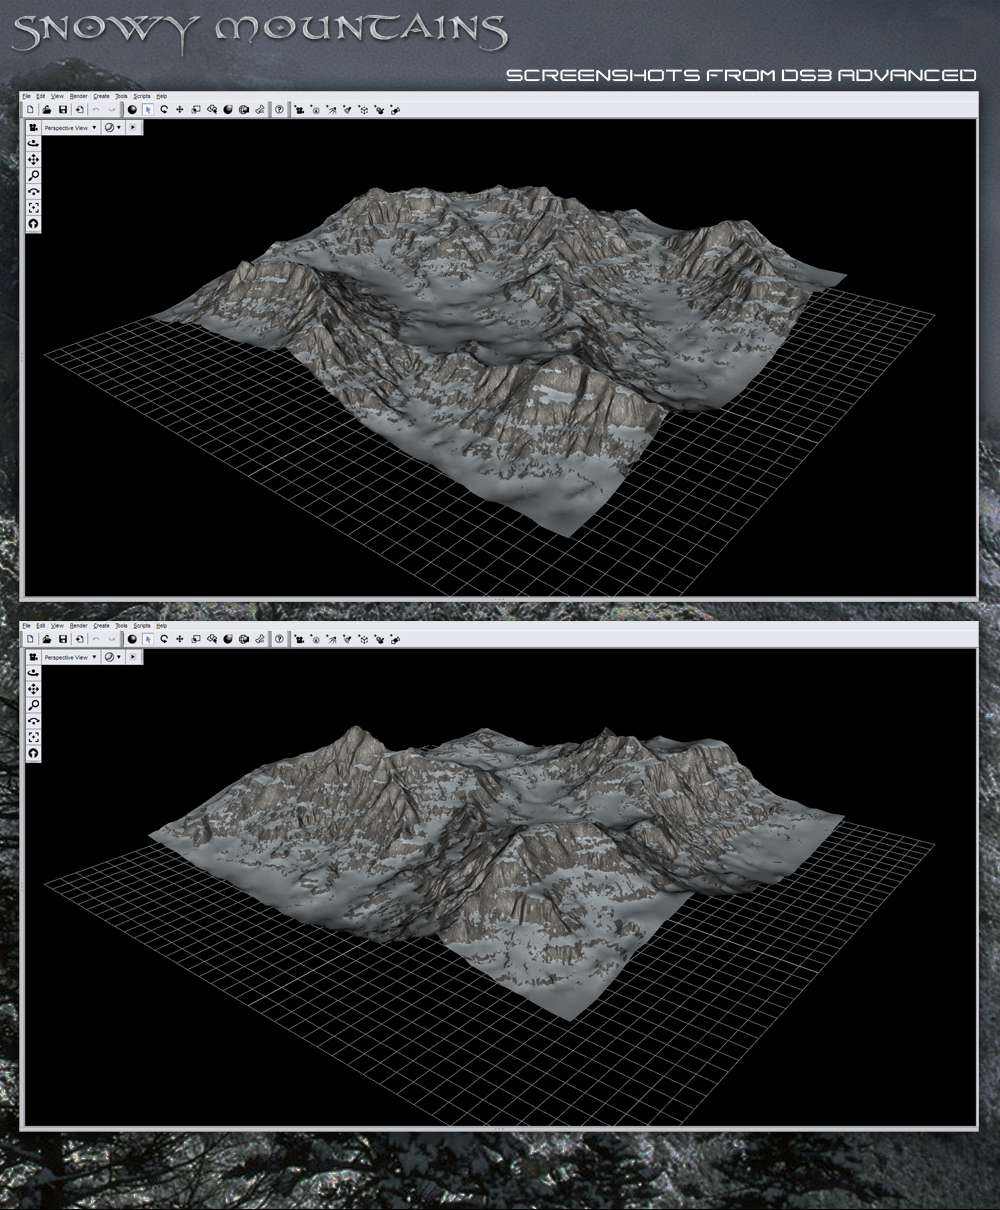Open Render menu in lower window
Image resolution: width=1000 pixels, height=1210 pixels.
tap(78, 625)
